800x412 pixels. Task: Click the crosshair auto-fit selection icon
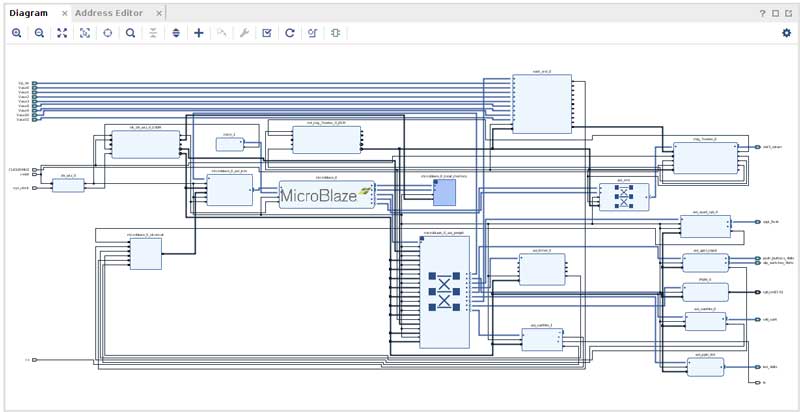[107, 33]
